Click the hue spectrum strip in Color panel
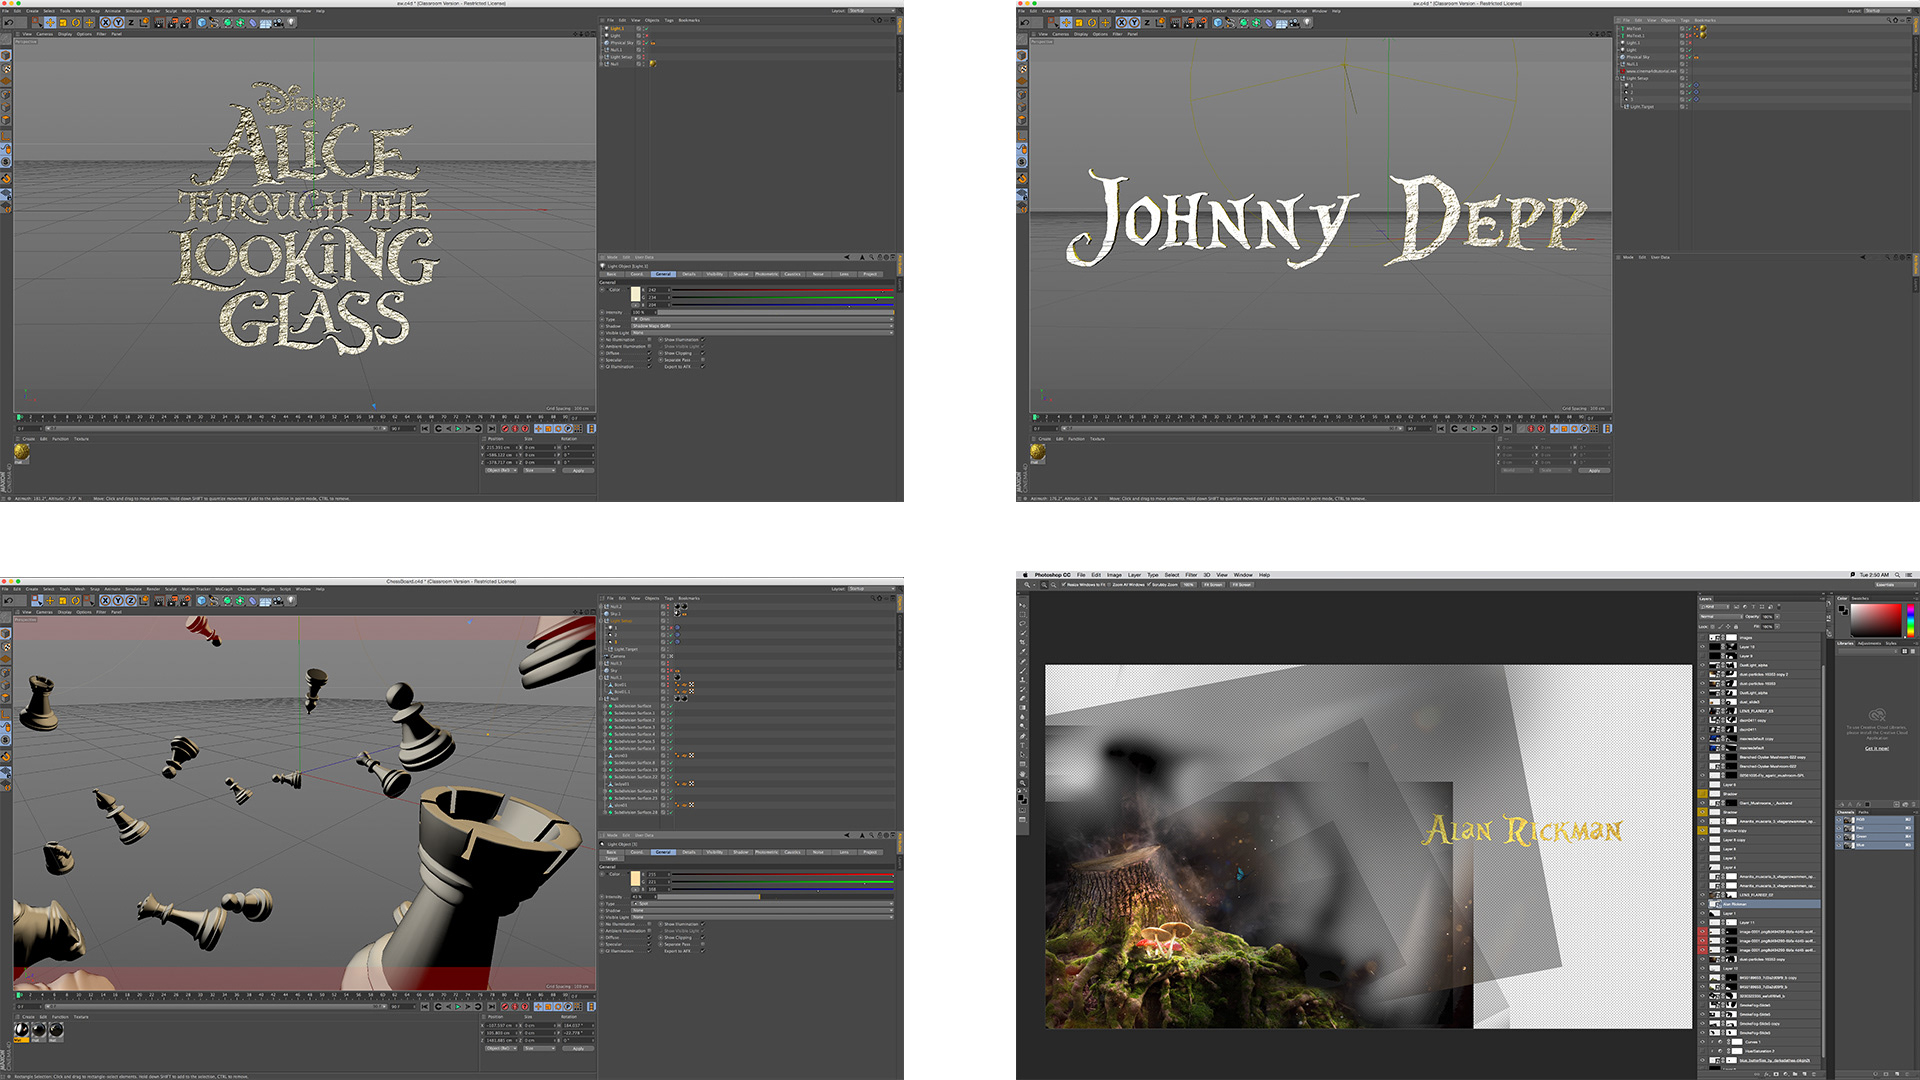This screenshot has width=1920, height=1080. (x=1910, y=621)
